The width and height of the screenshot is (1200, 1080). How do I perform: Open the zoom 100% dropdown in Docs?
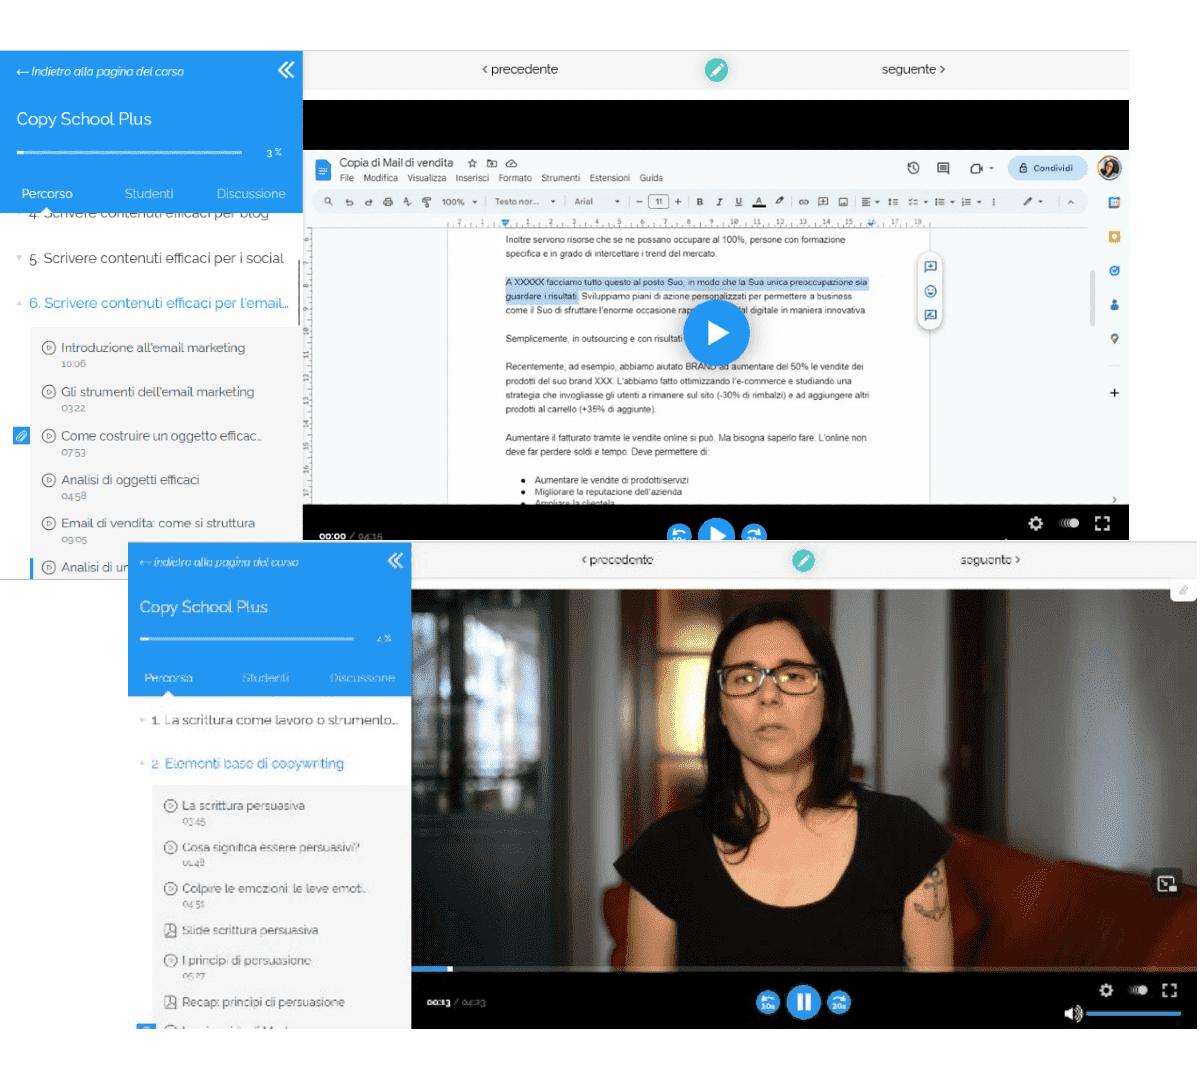point(460,202)
